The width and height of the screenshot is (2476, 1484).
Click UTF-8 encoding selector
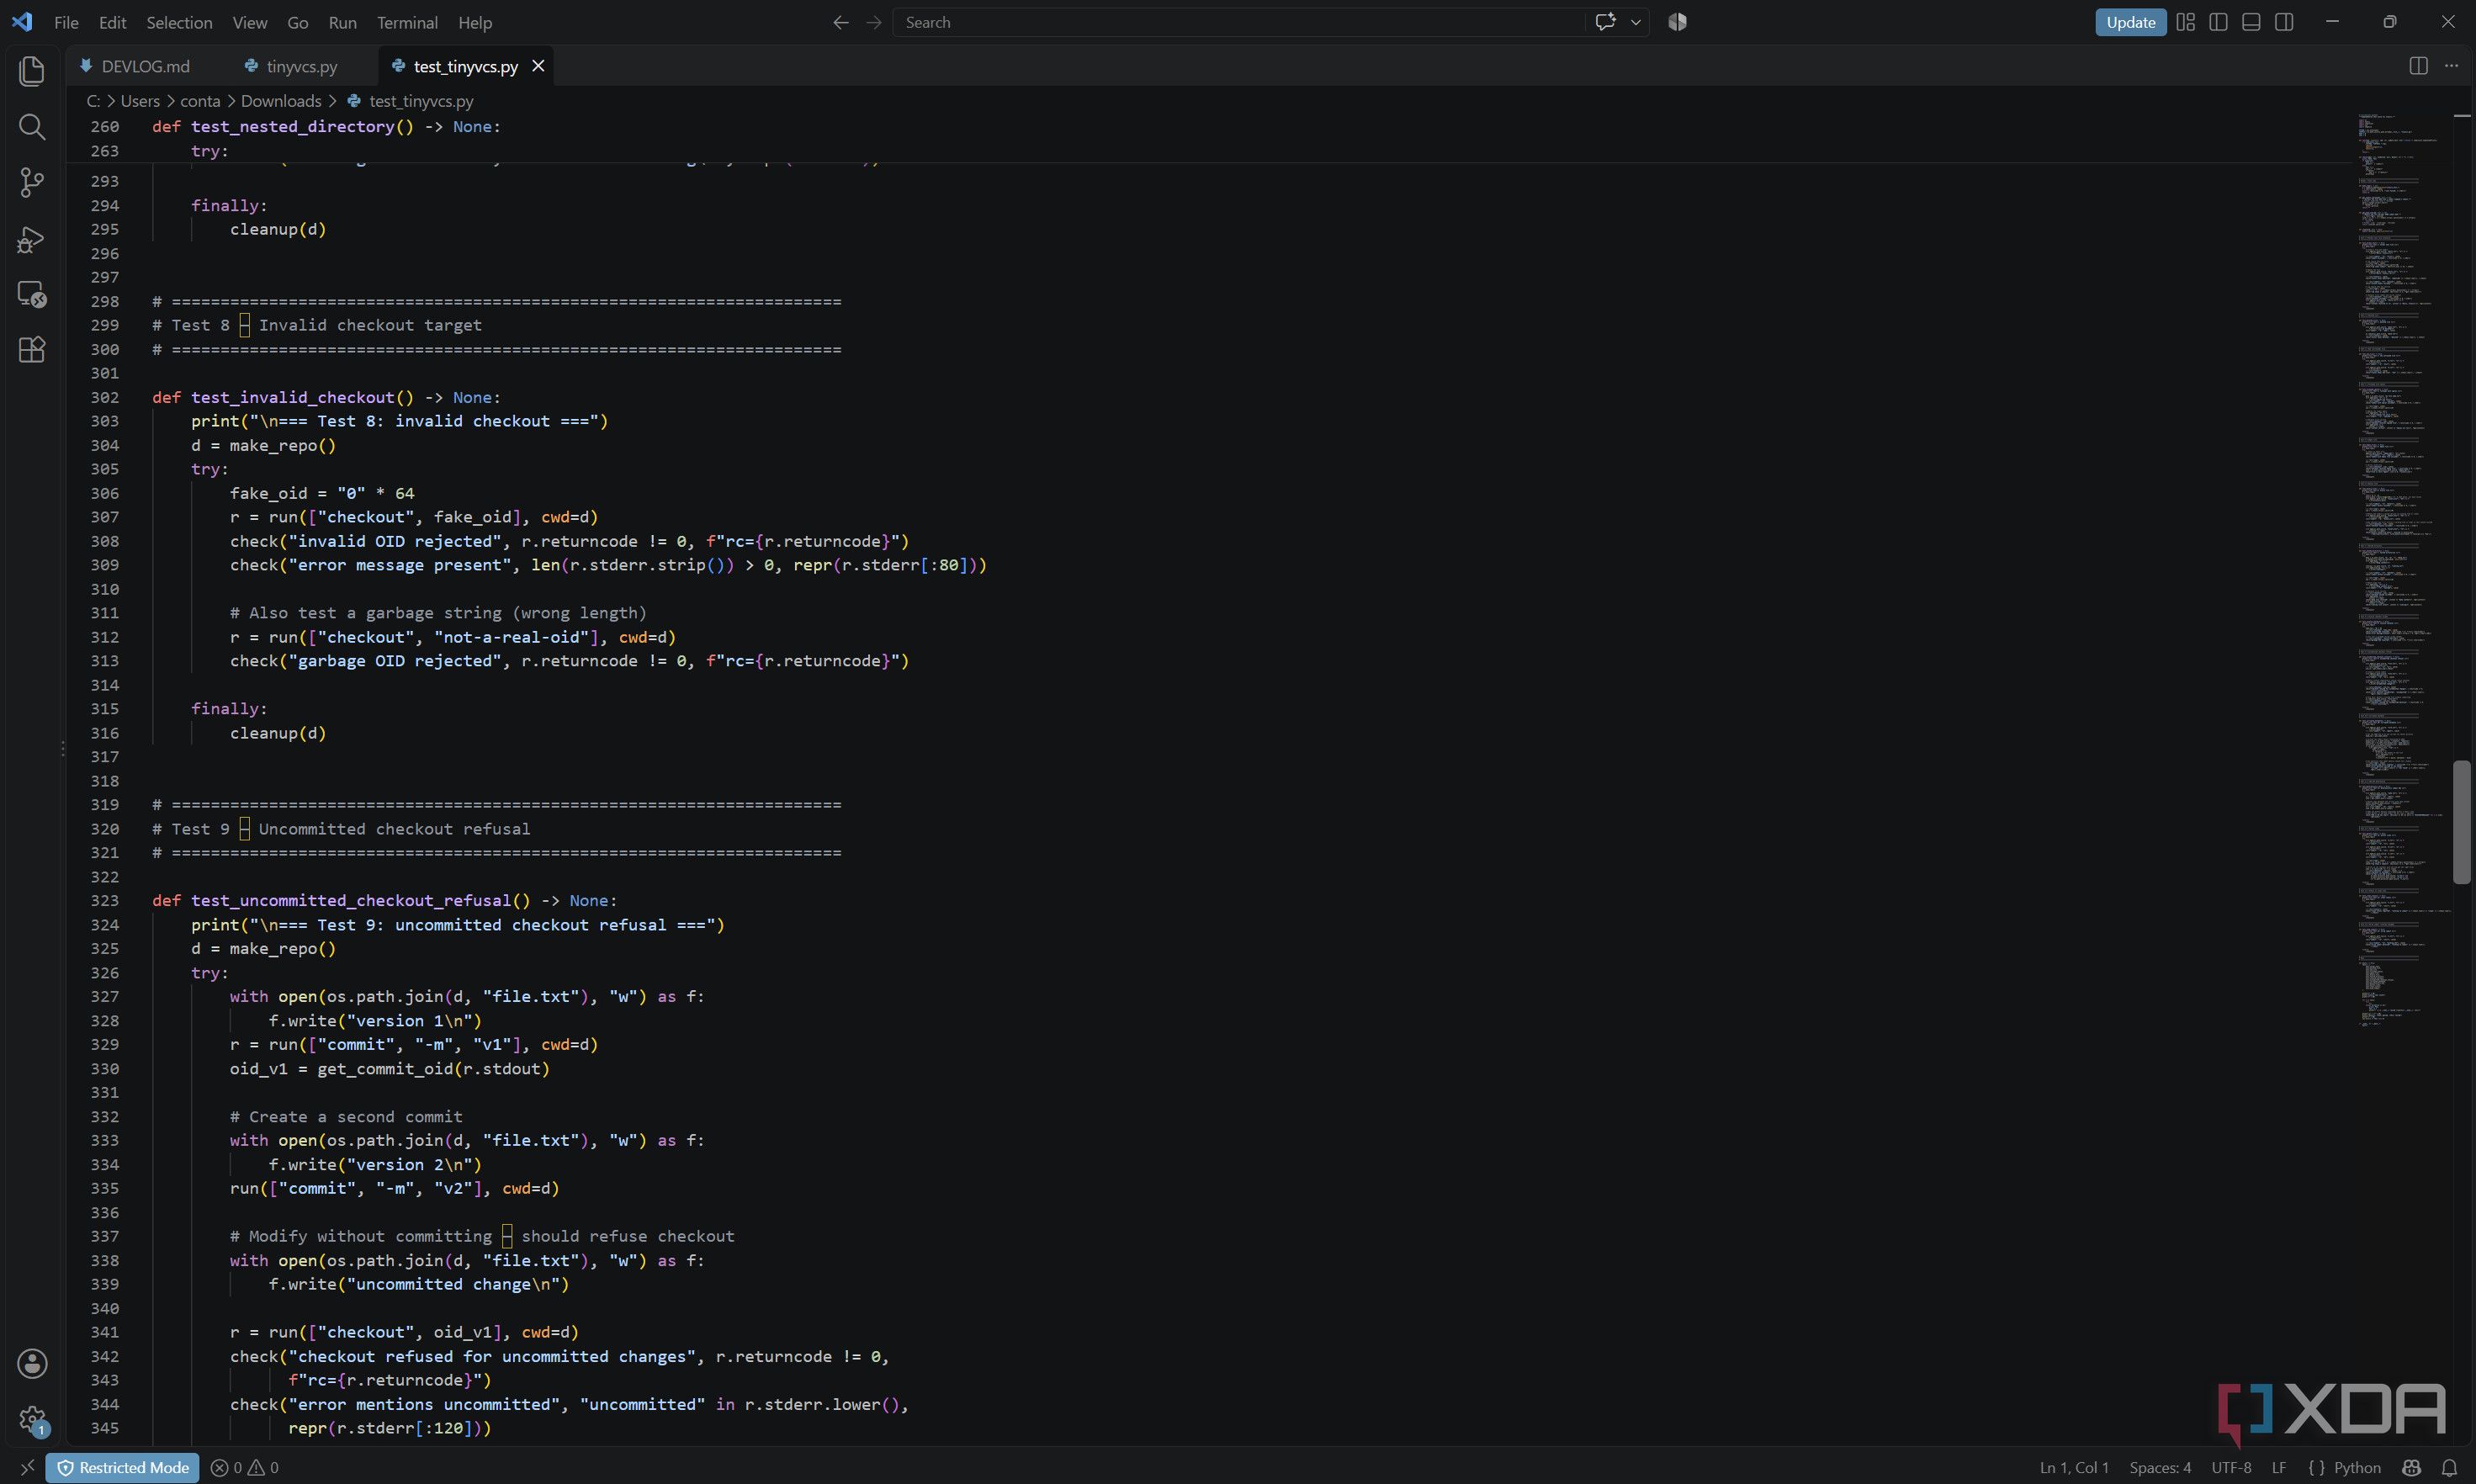[x=2231, y=1467]
